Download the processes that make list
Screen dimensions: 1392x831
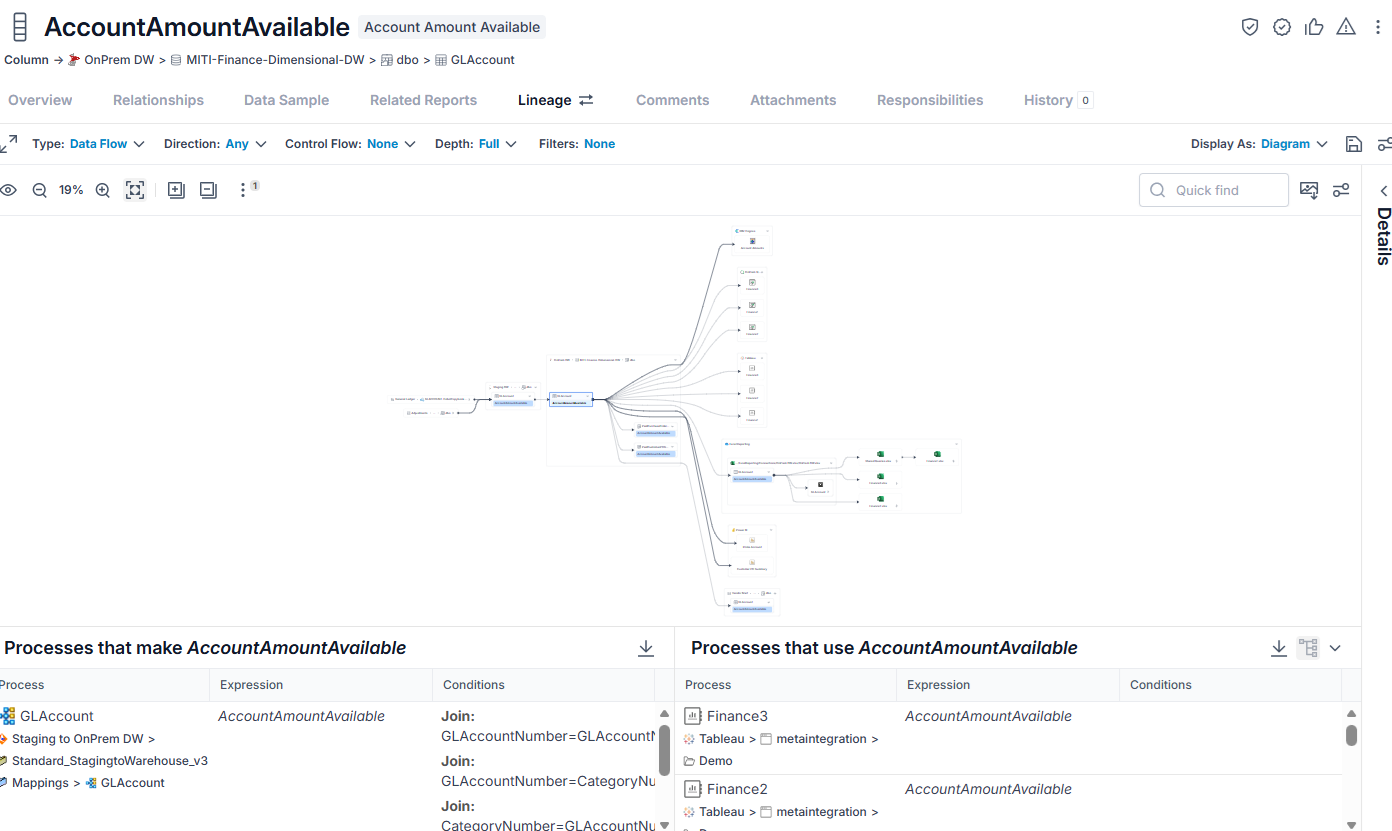[646, 648]
